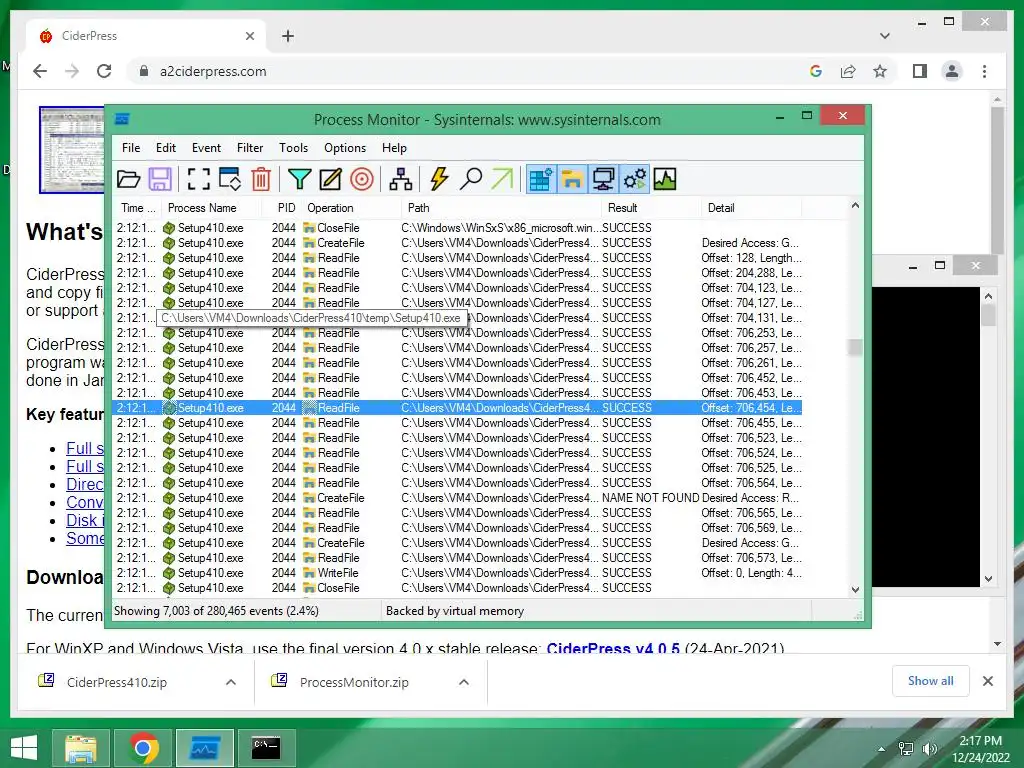Open the Help menu

click(394, 148)
